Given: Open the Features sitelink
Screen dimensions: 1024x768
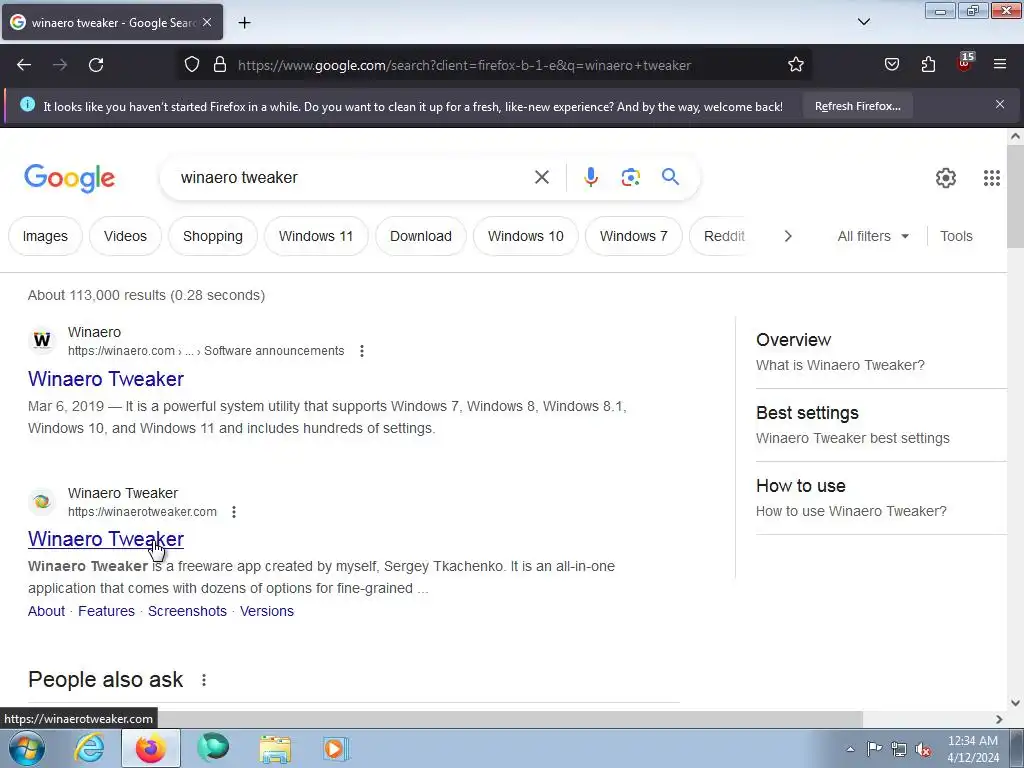Looking at the screenshot, I should [x=106, y=611].
